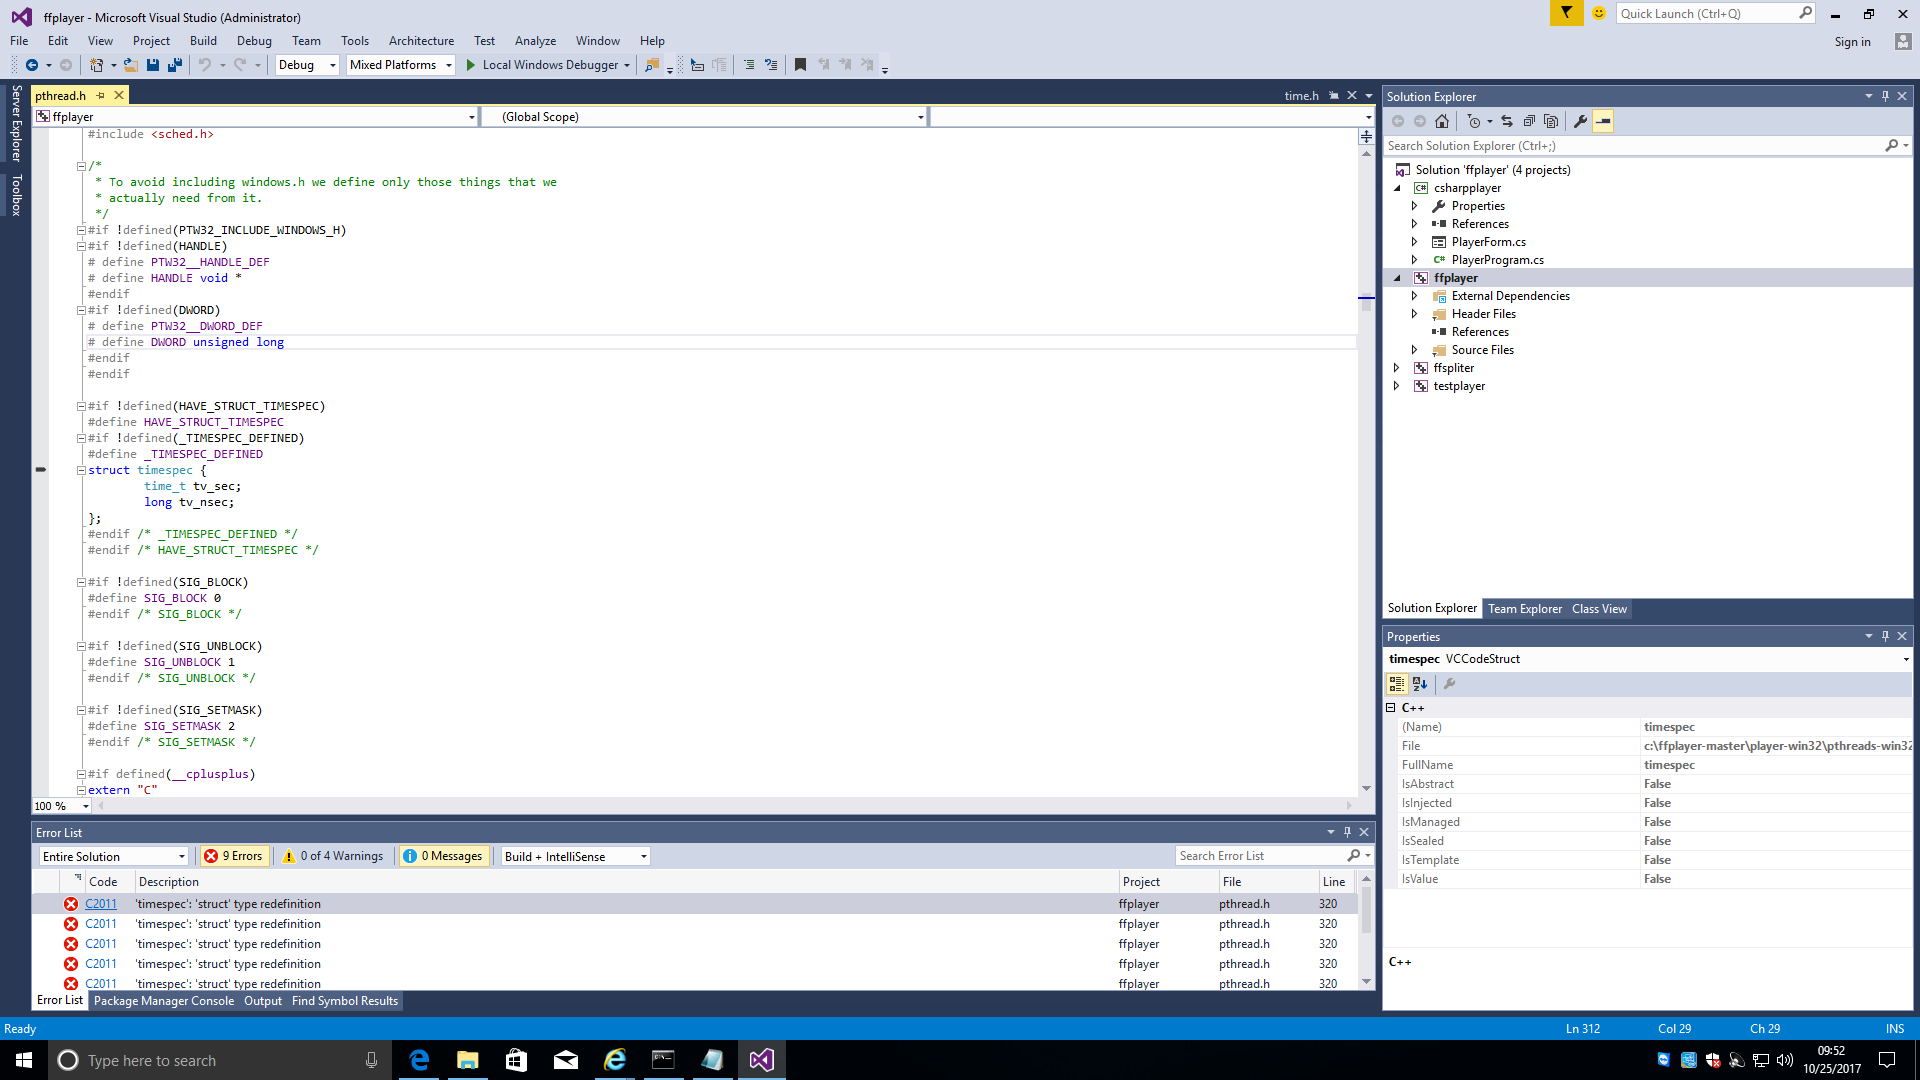Collapse All in Solution Explorer toolbar
1920x1080 pixels.
pyautogui.click(x=1529, y=122)
